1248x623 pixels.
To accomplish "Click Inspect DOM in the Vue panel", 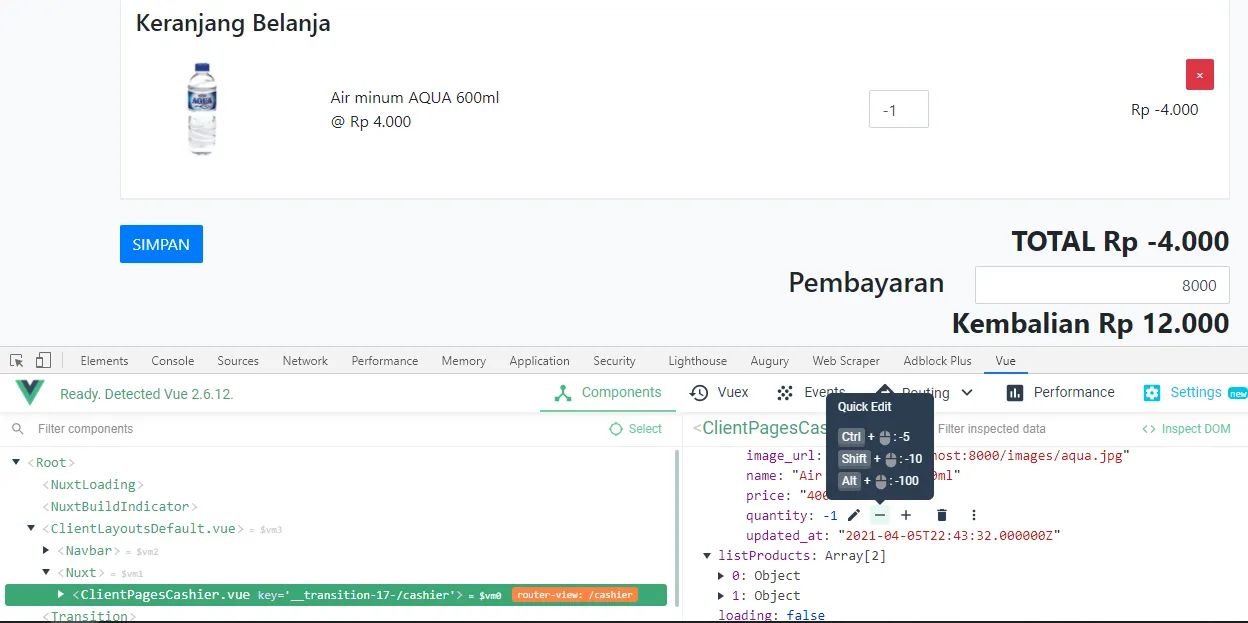I will [1186, 428].
